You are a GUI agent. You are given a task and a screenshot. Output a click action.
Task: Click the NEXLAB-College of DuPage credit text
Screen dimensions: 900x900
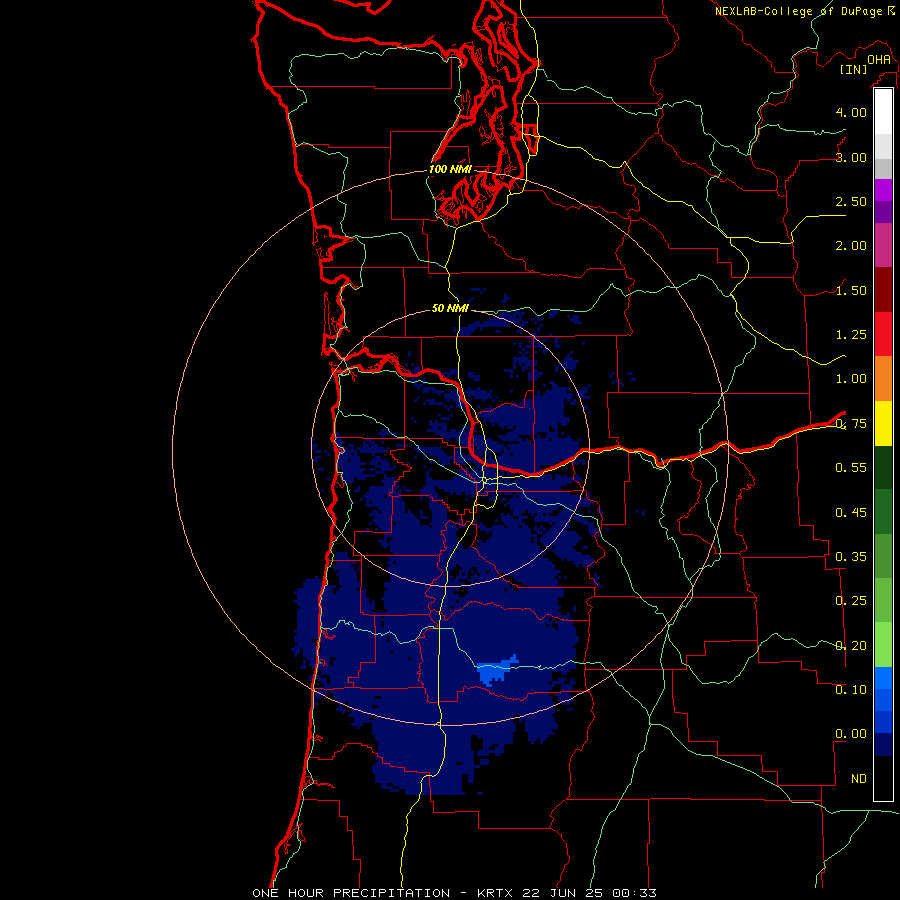coord(798,11)
